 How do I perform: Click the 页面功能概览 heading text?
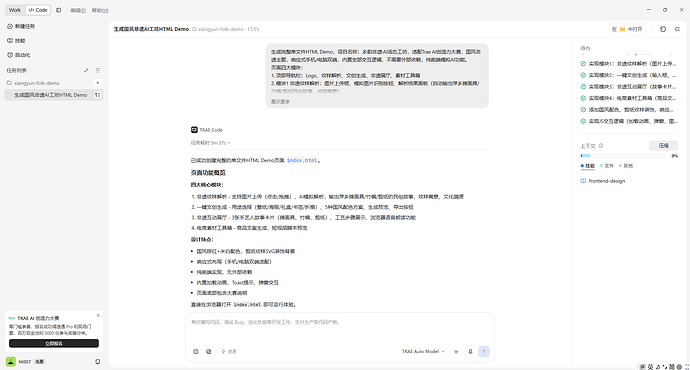point(208,173)
